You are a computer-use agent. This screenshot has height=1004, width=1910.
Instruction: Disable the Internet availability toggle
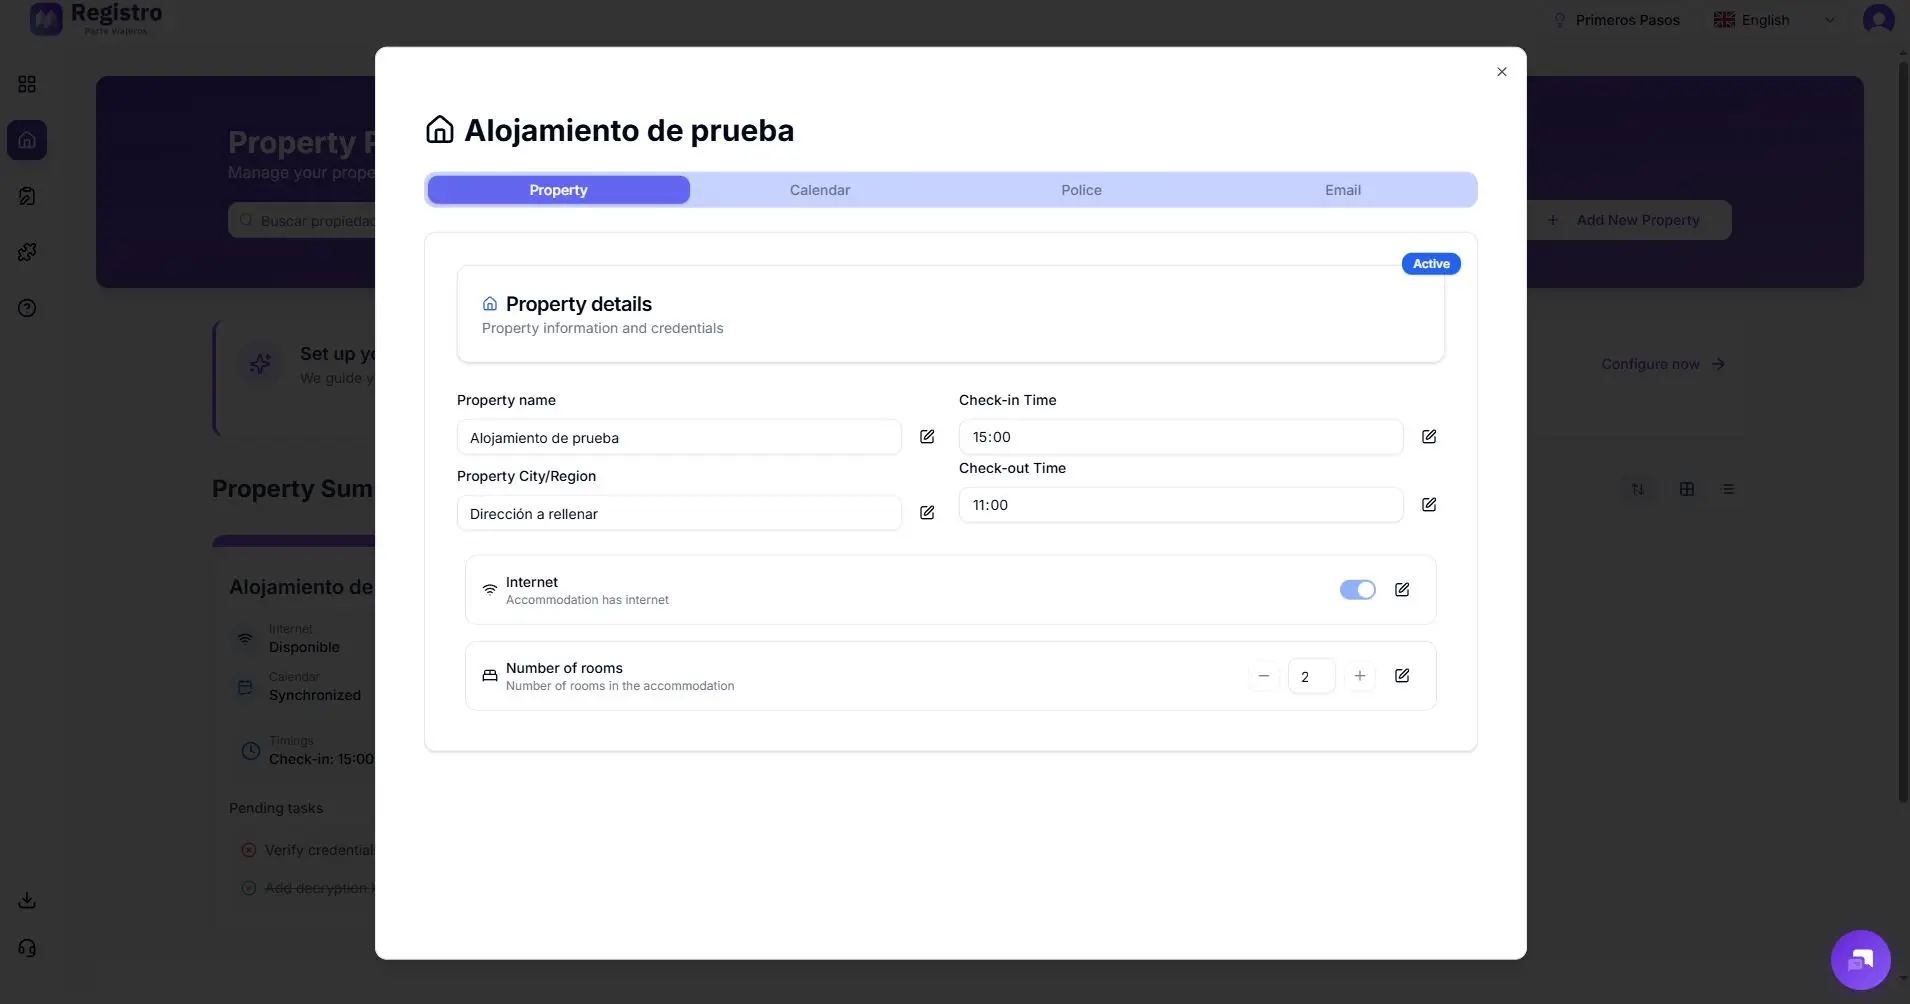coord(1358,590)
